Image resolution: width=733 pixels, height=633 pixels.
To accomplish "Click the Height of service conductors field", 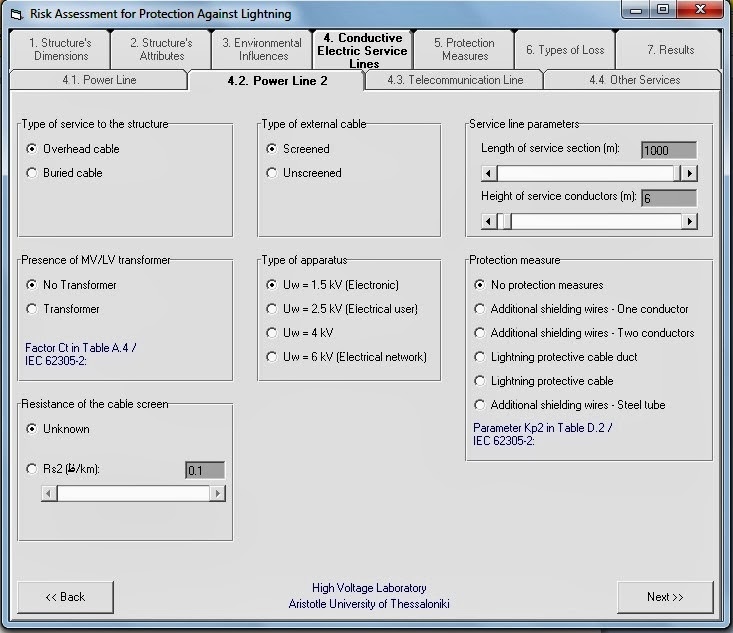I will click(x=668, y=198).
